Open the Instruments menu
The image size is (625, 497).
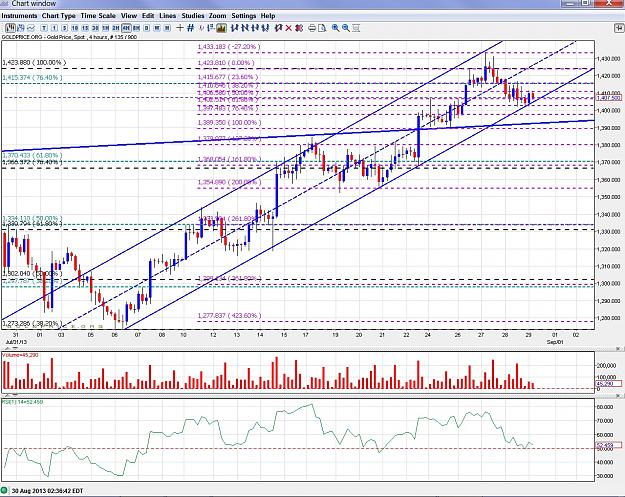[x=19, y=16]
